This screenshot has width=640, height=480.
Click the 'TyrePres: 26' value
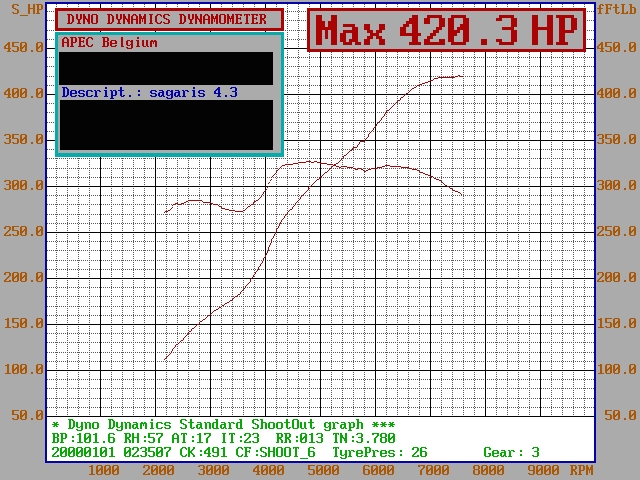(x=380, y=453)
